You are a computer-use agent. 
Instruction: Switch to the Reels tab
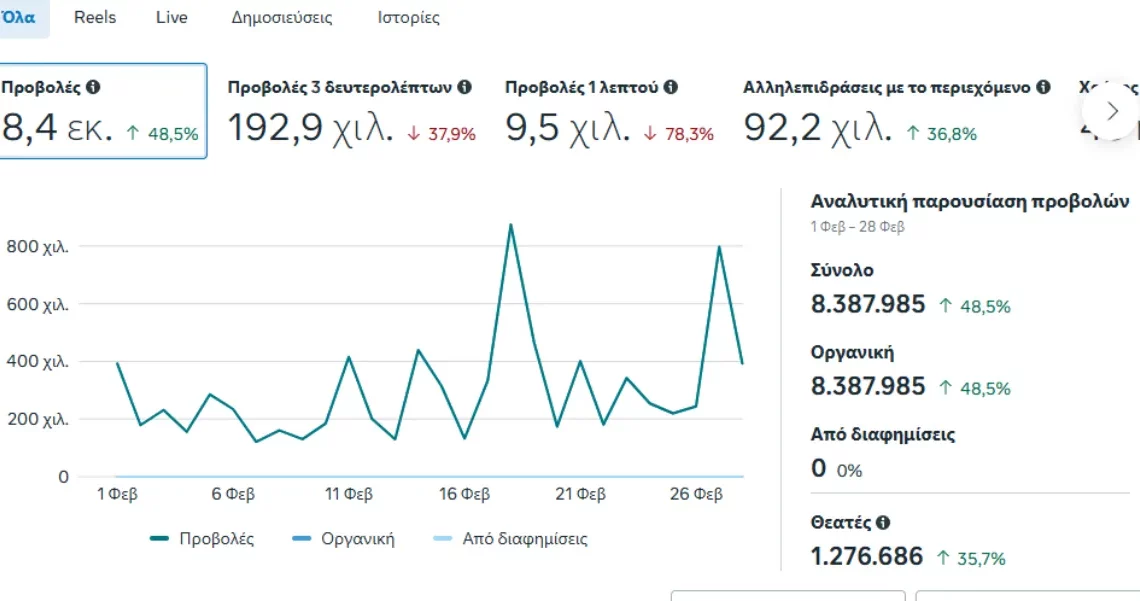tap(95, 18)
